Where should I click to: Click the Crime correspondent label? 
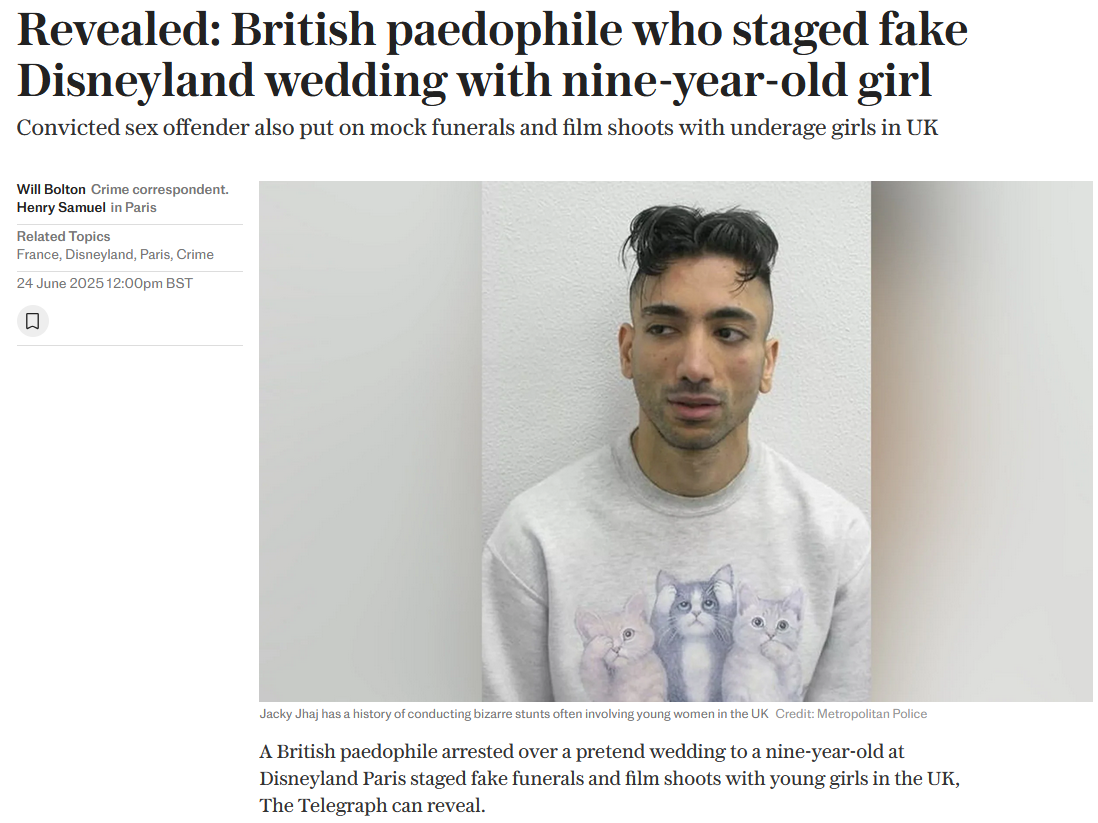(x=160, y=189)
